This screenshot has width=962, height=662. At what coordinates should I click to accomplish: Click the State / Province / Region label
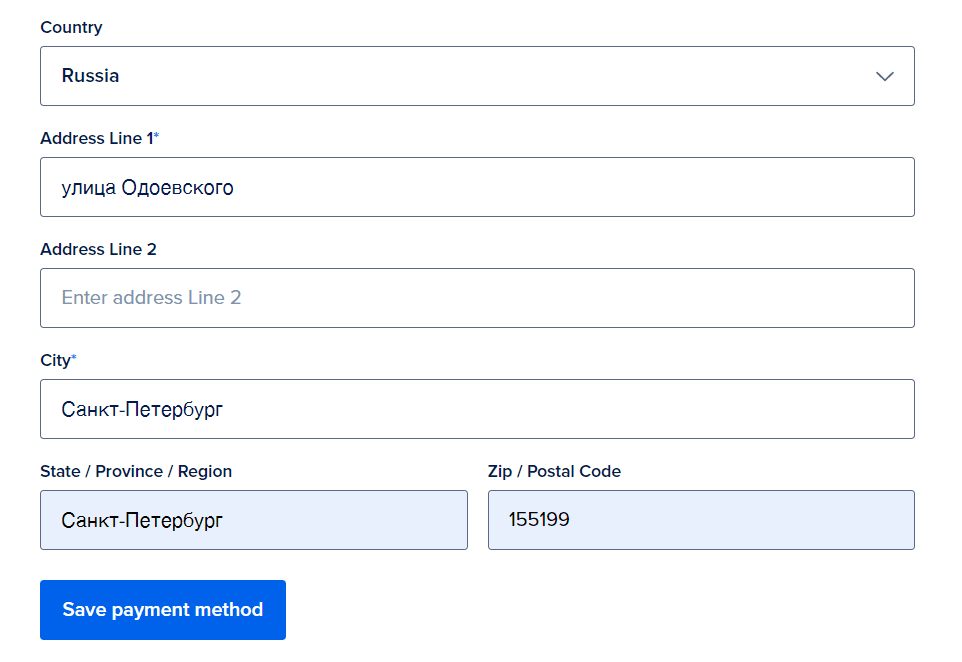(136, 471)
